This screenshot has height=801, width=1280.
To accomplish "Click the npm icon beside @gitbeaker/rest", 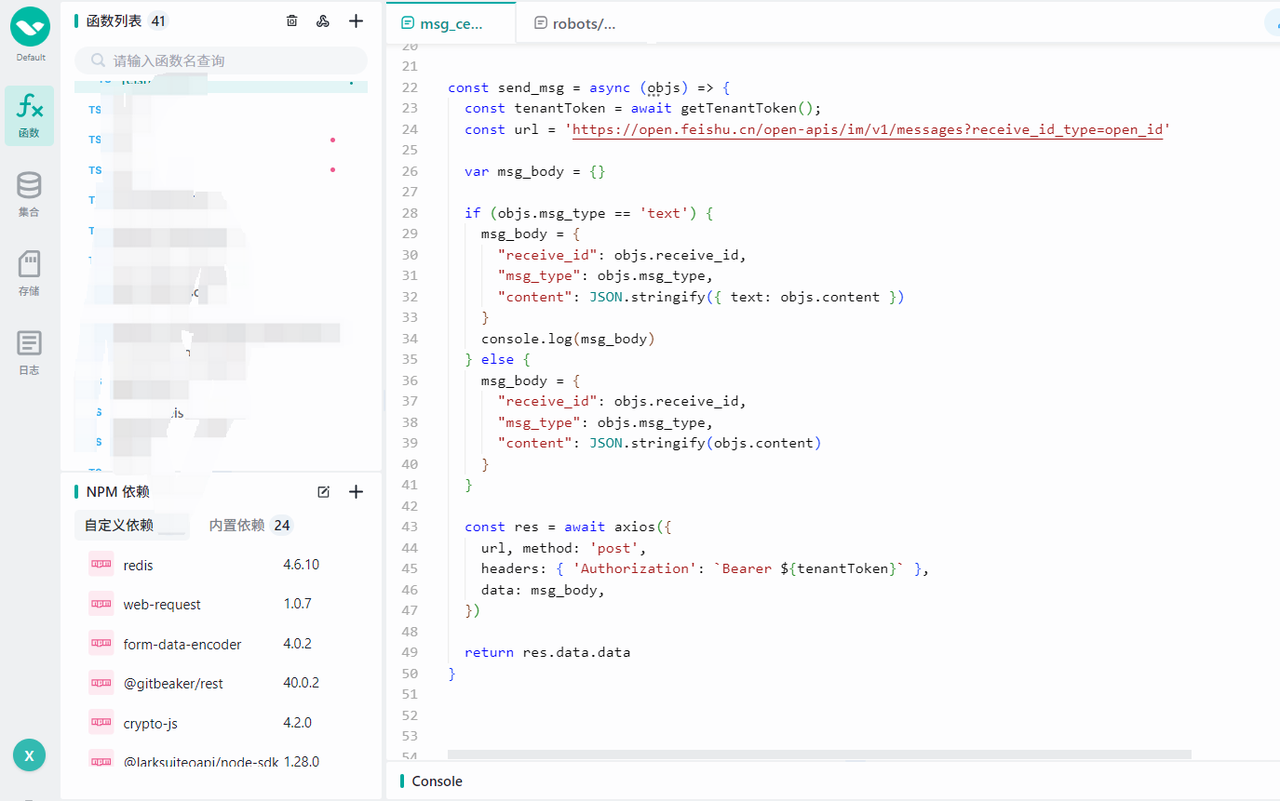I will coord(101,683).
